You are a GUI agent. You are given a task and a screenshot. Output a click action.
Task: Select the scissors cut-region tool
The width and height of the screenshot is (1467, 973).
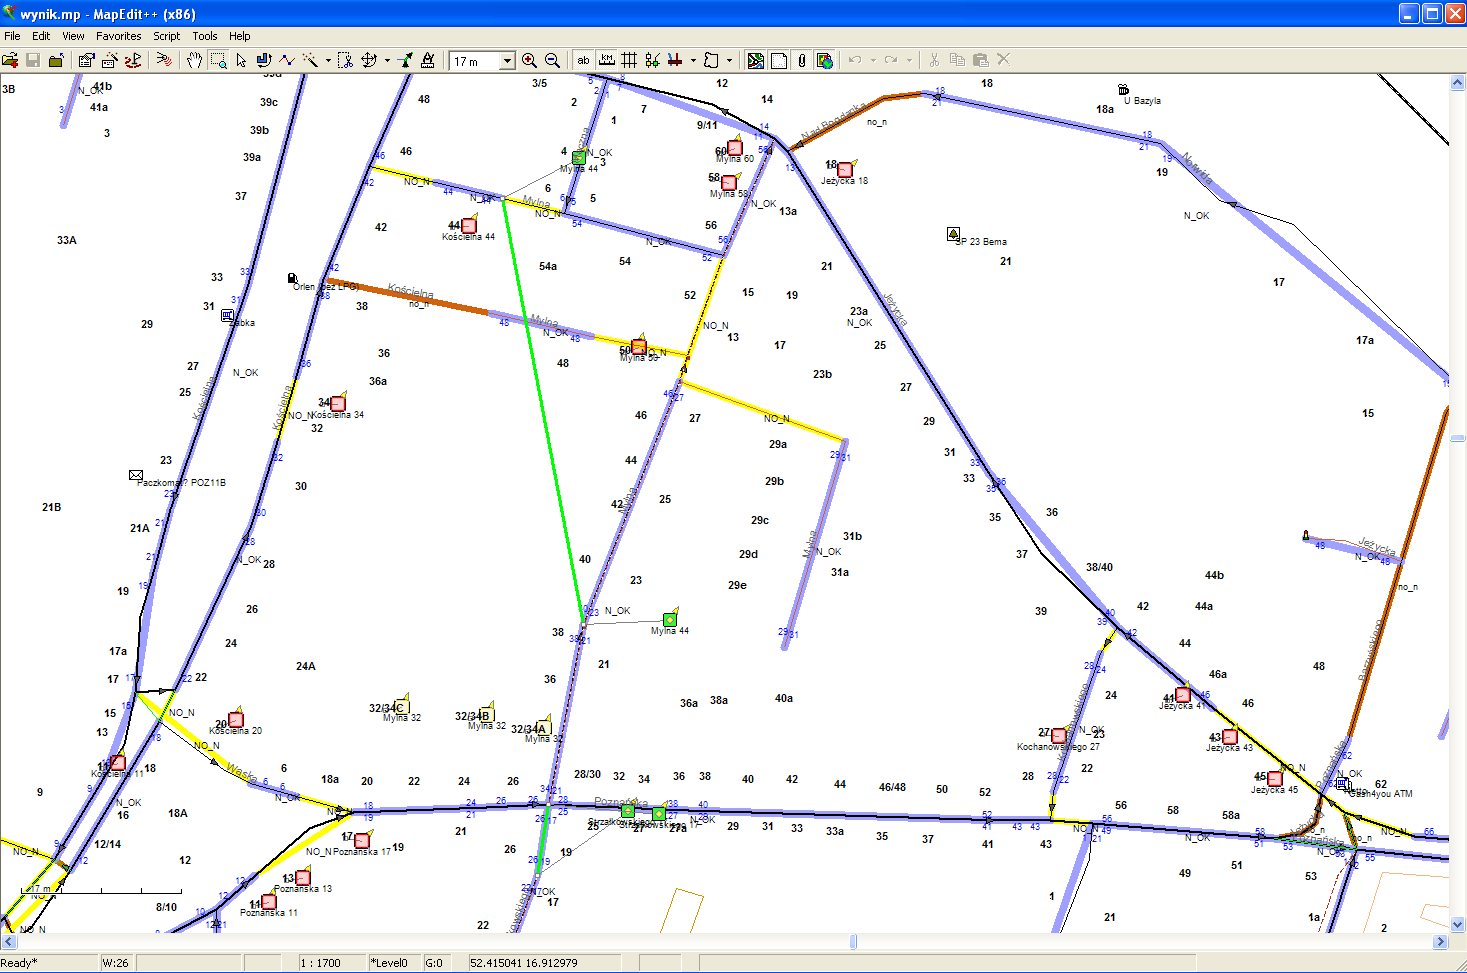click(x=345, y=61)
